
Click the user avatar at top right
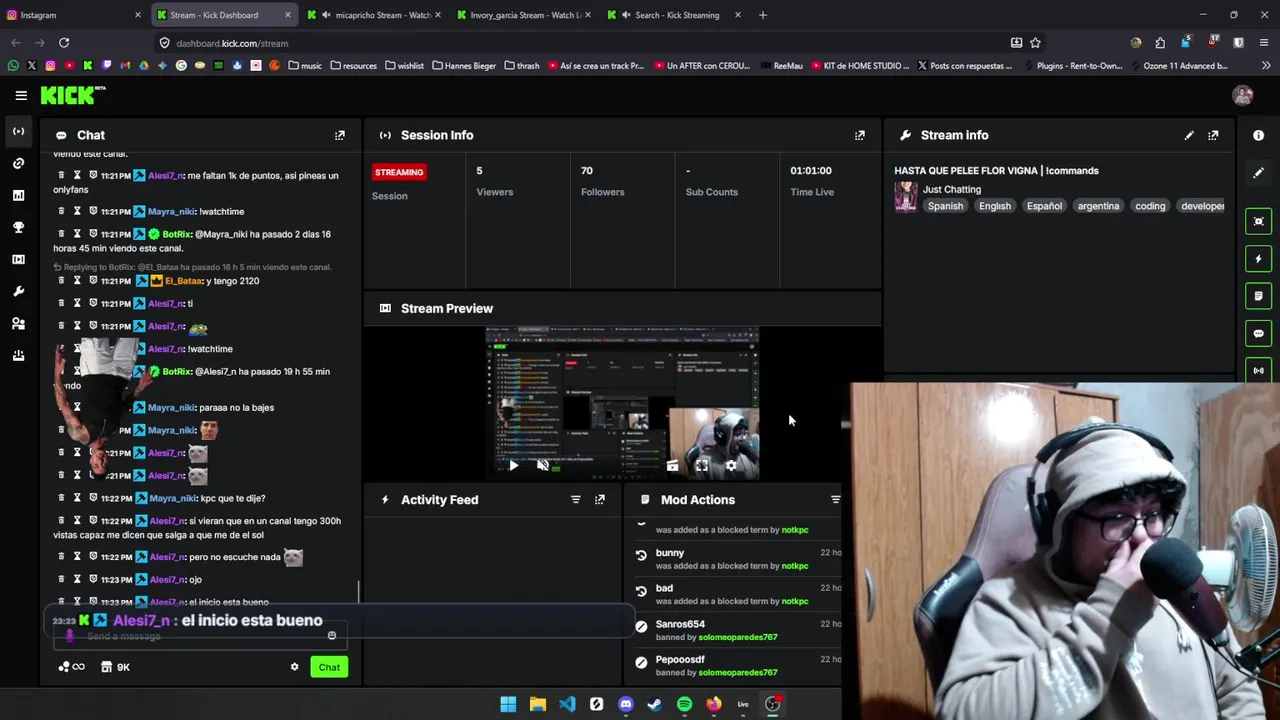click(1243, 95)
